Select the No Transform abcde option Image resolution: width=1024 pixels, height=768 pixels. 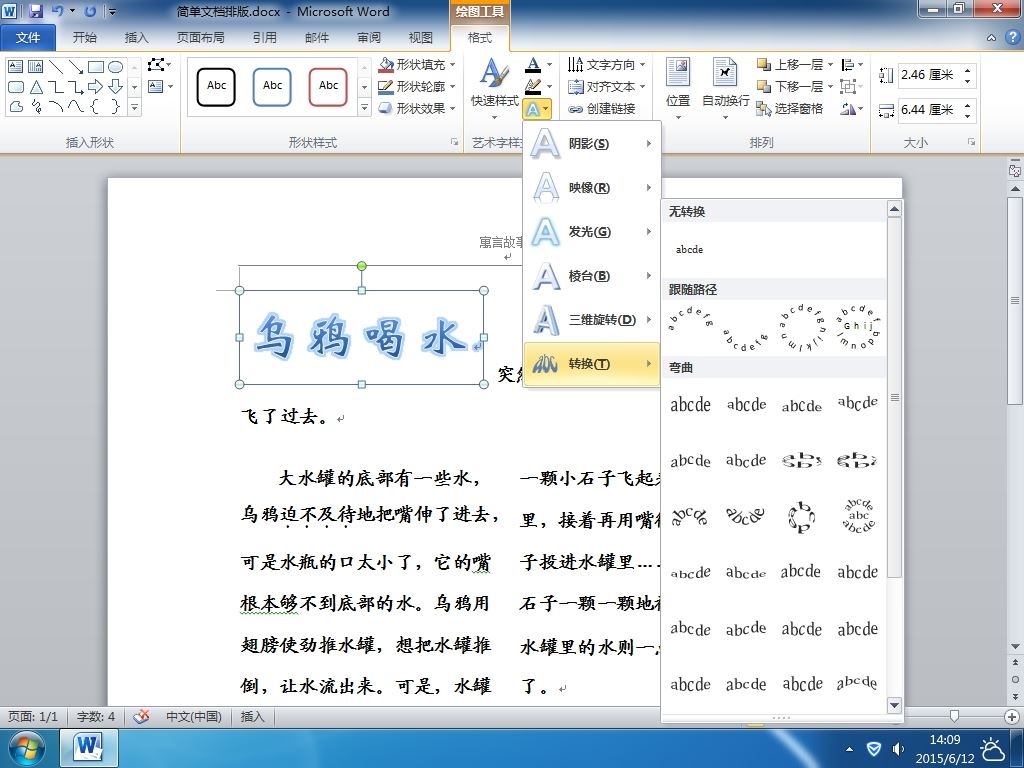coord(690,249)
